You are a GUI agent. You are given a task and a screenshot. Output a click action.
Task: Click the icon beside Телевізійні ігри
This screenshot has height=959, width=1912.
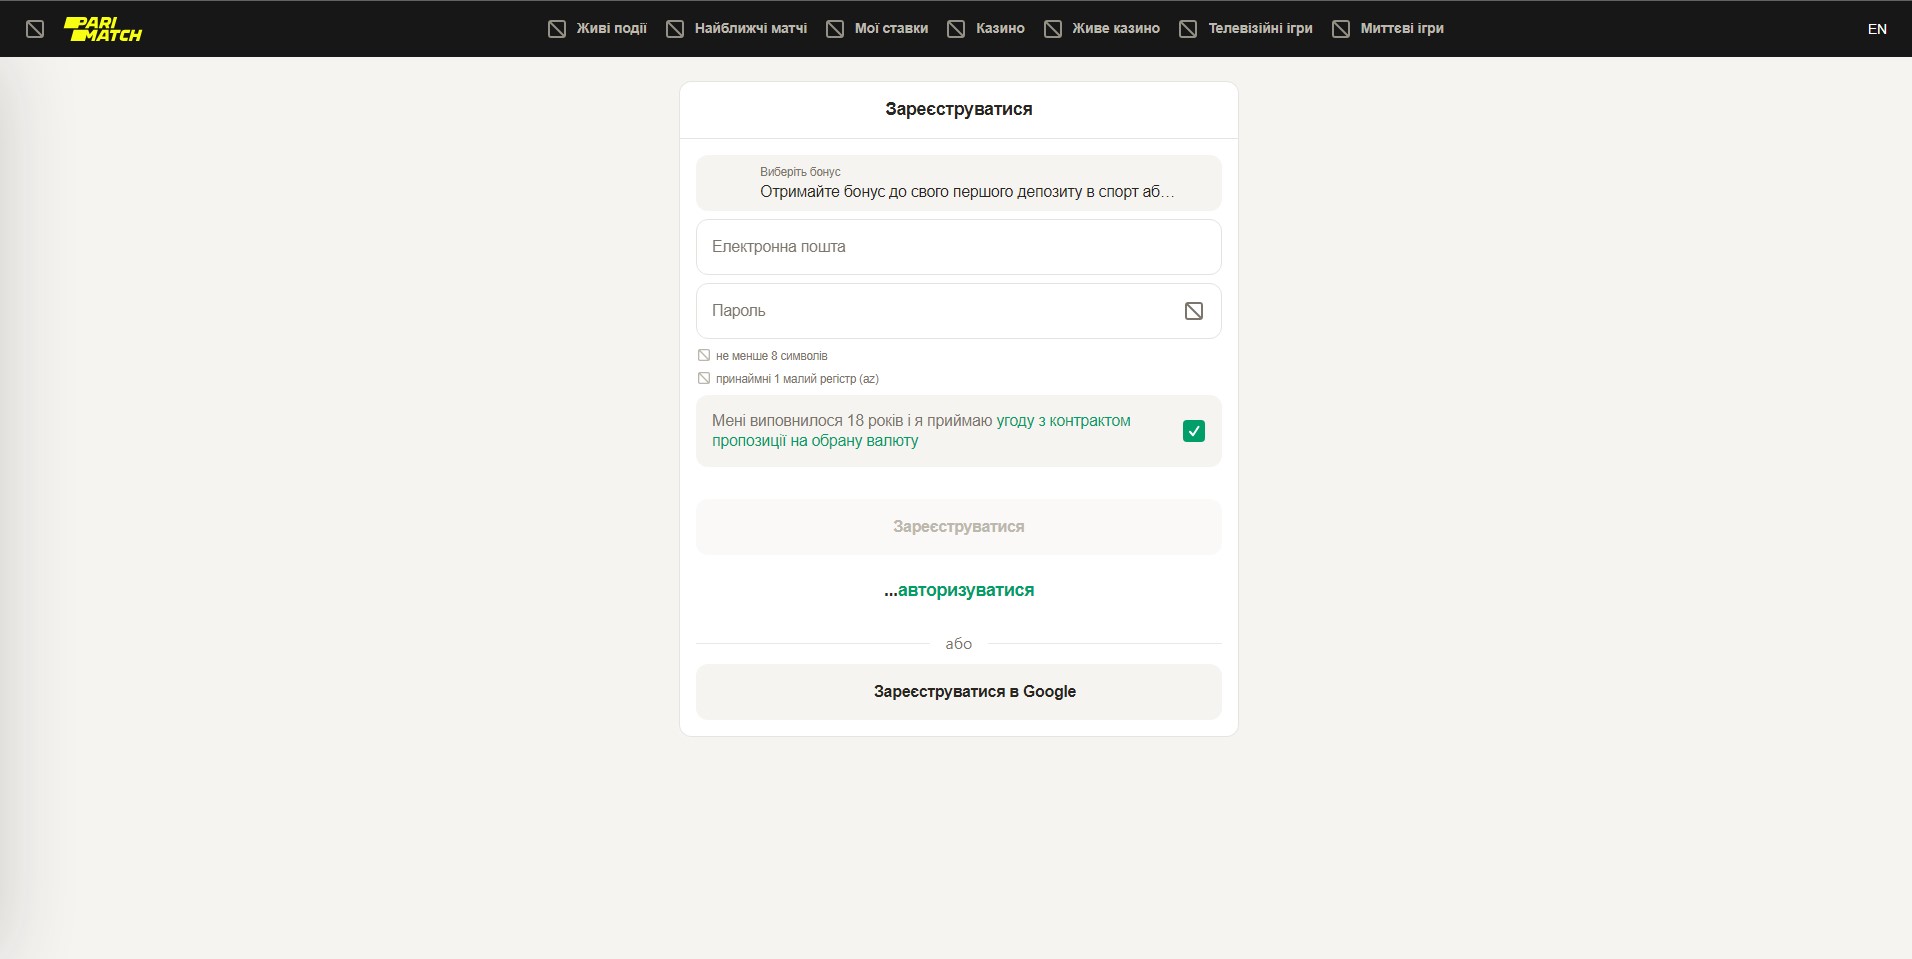pos(1188,29)
